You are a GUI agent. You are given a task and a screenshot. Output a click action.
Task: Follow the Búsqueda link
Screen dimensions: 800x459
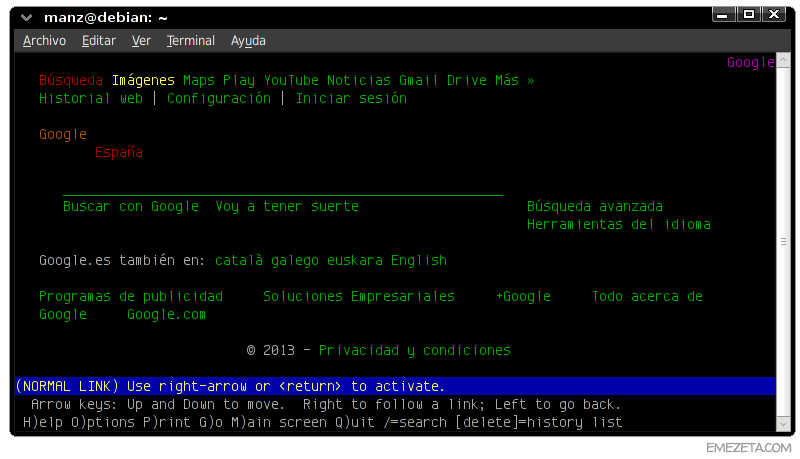[x=71, y=81]
